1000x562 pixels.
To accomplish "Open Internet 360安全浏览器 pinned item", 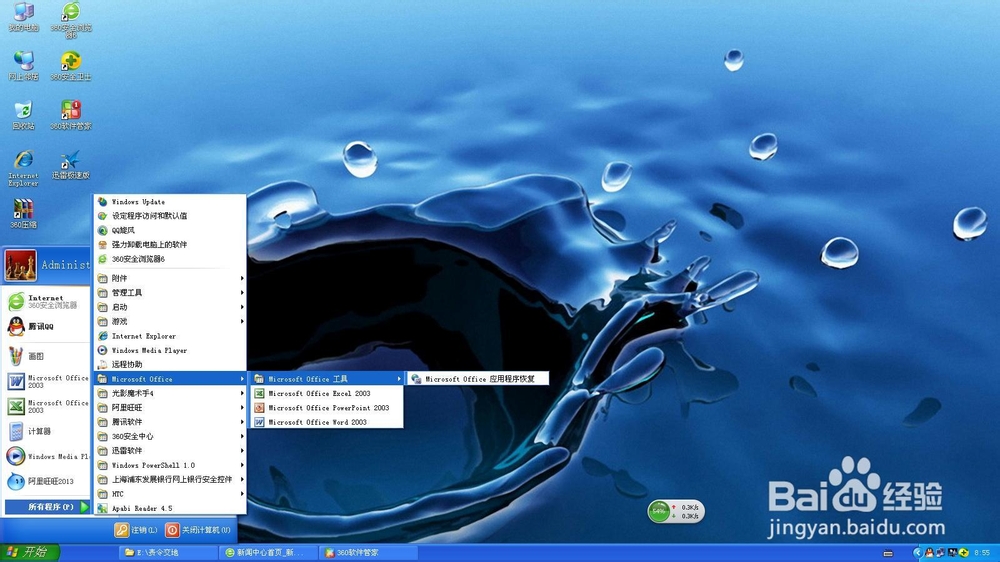I will click(46, 301).
